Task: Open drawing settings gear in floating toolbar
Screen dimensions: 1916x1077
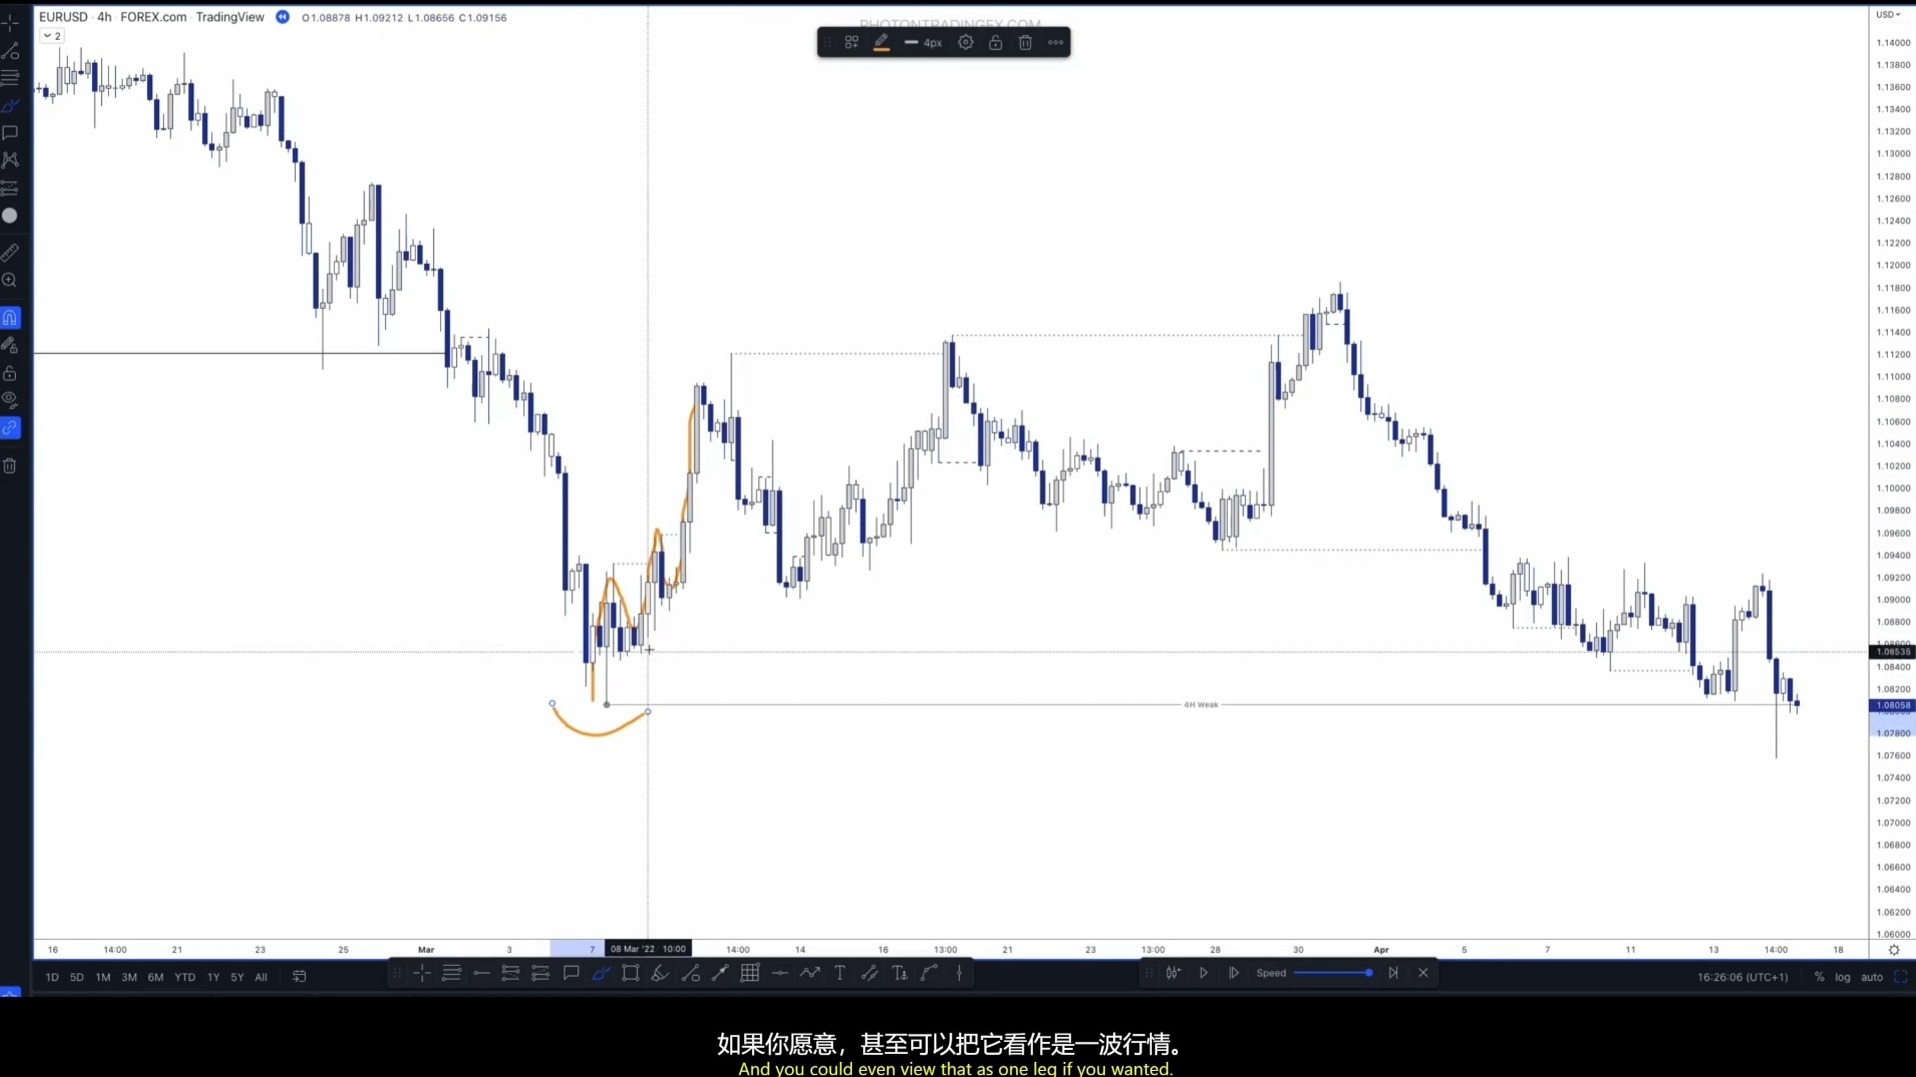Action: click(x=965, y=43)
